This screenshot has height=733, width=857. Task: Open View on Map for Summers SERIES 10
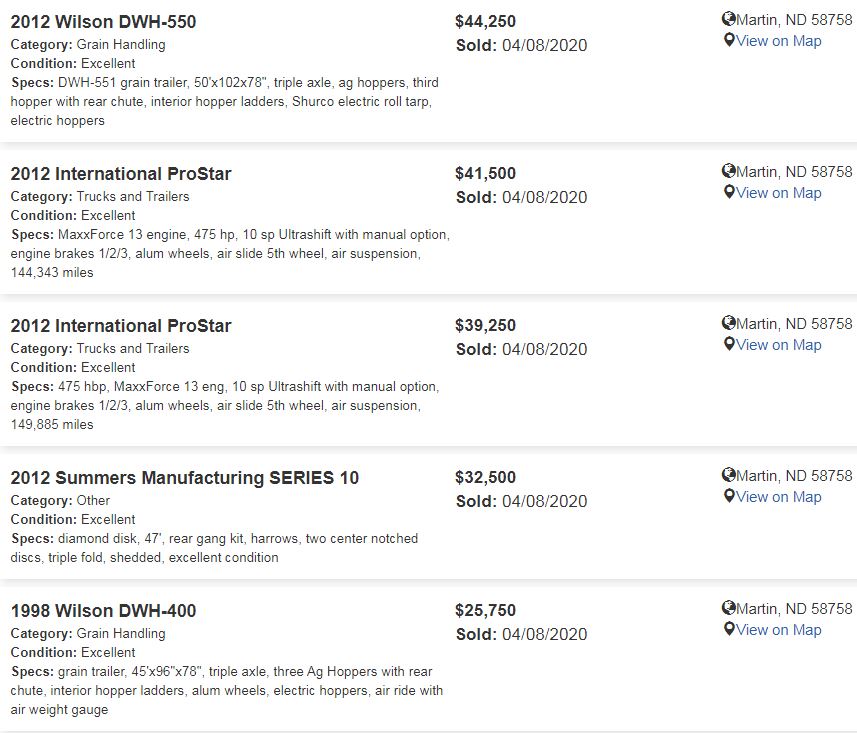pyautogui.click(x=778, y=497)
